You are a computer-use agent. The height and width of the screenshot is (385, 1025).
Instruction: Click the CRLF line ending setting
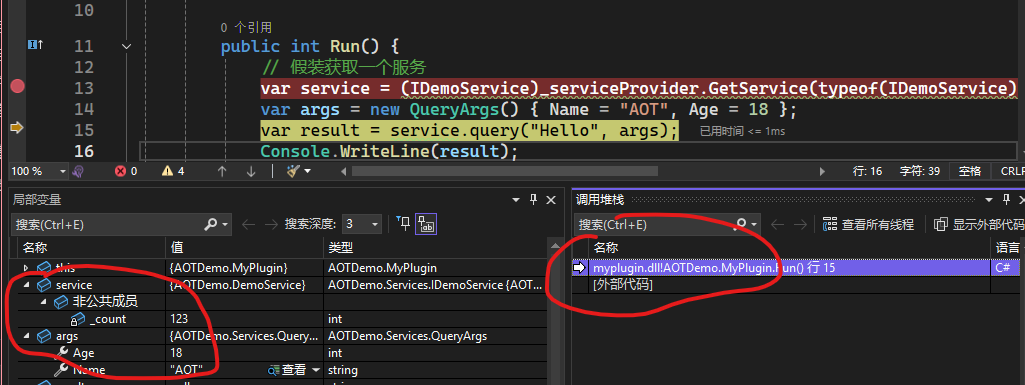click(1012, 171)
